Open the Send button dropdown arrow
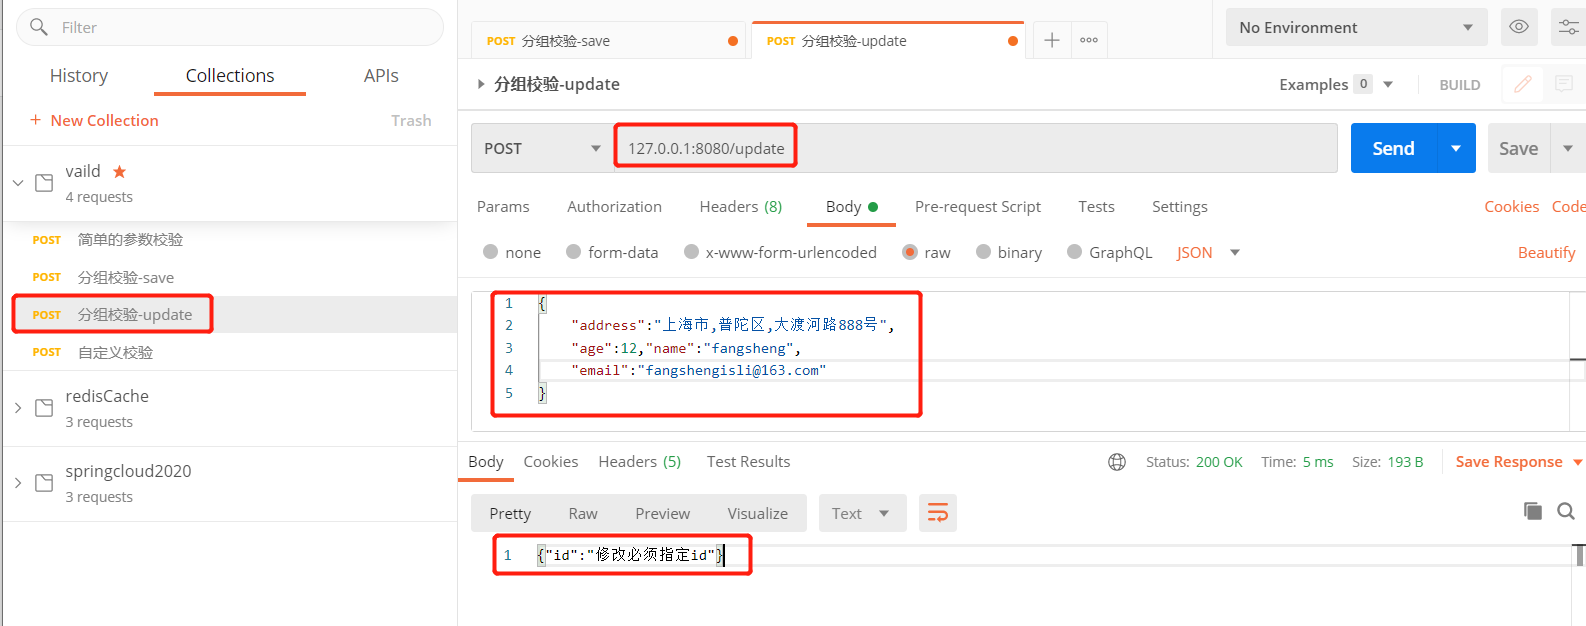The width and height of the screenshot is (1586, 626). [1456, 148]
